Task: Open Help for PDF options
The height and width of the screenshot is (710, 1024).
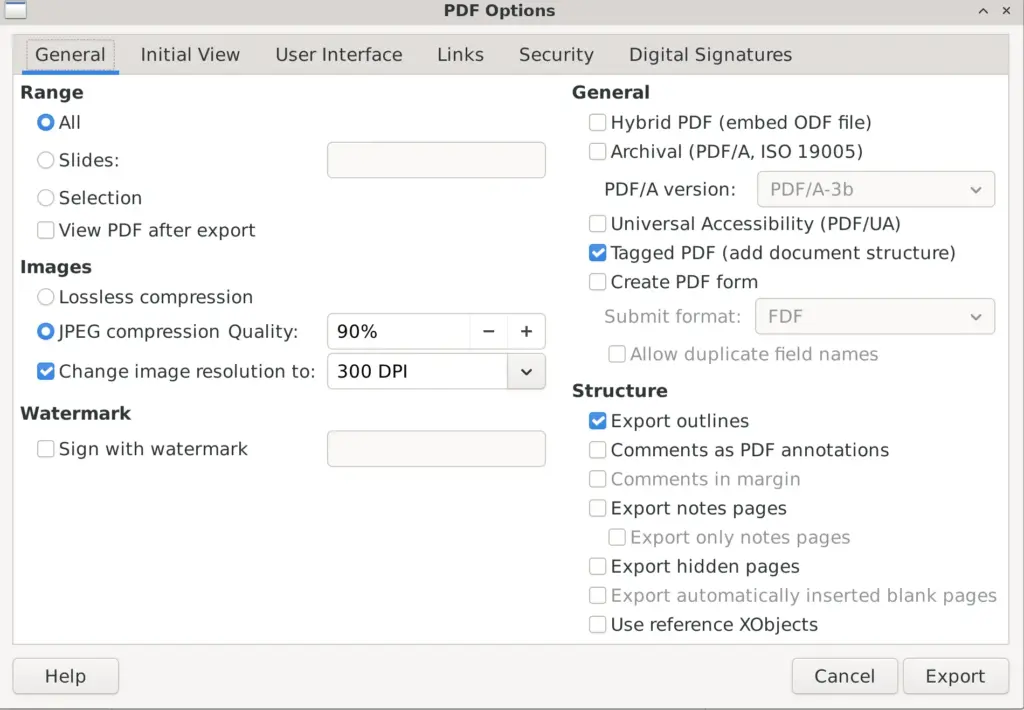Action: click(65, 676)
